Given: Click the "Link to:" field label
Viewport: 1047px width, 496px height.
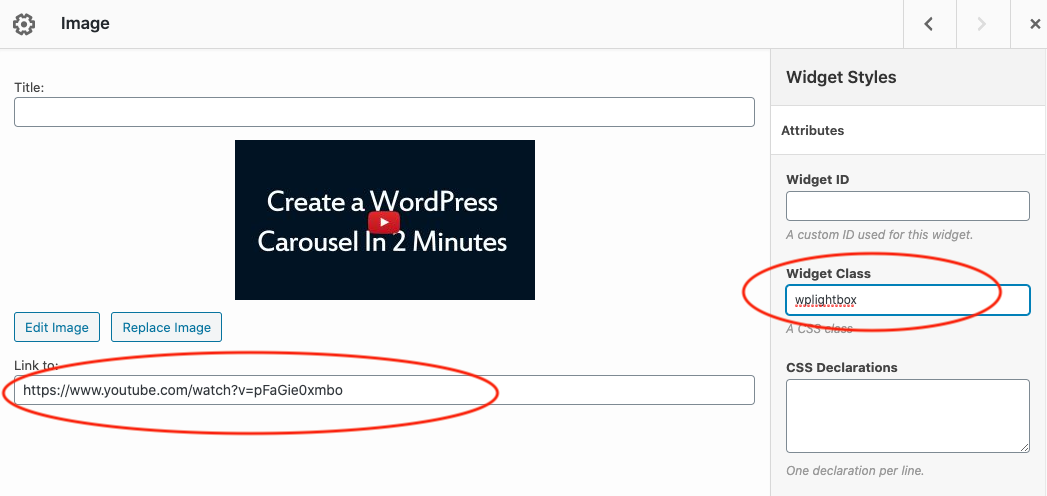Looking at the screenshot, I should tap(36, 364).
